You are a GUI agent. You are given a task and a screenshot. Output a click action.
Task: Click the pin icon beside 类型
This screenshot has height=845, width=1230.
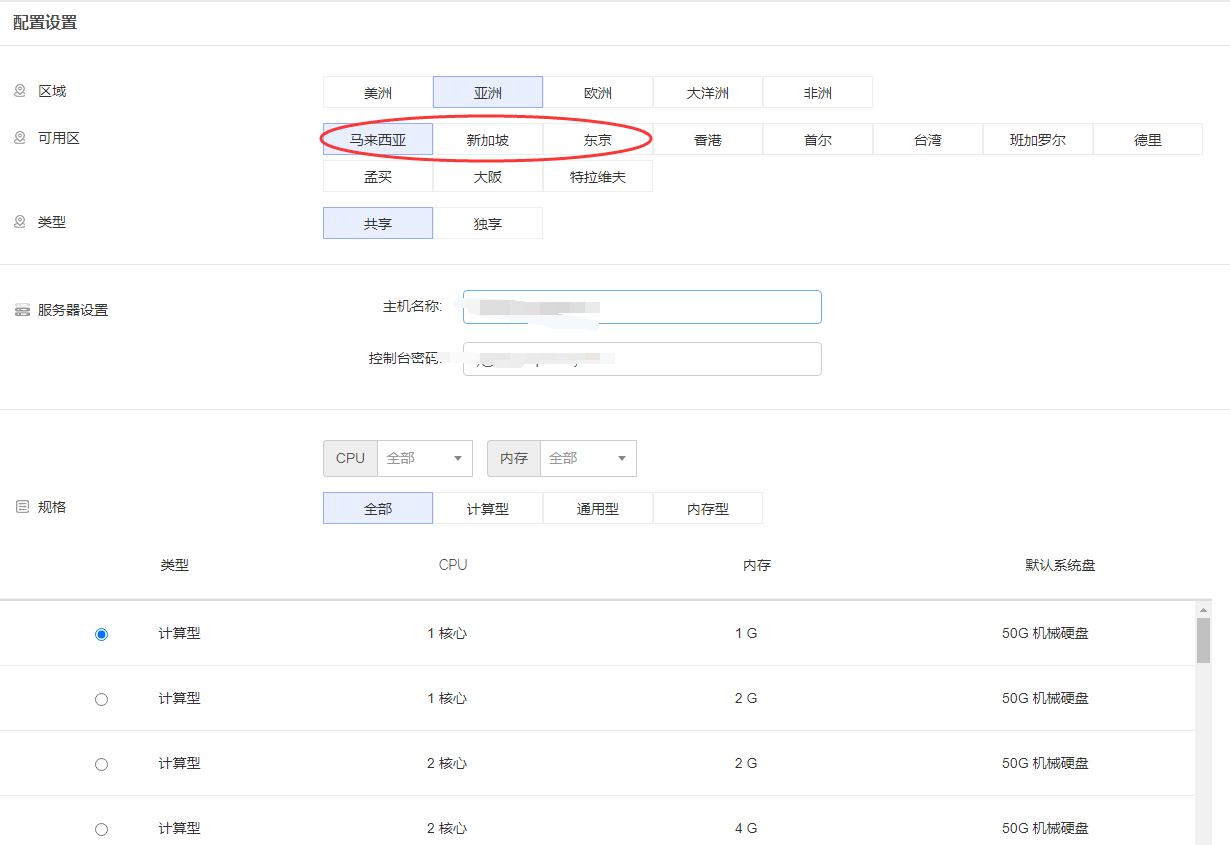20,222
